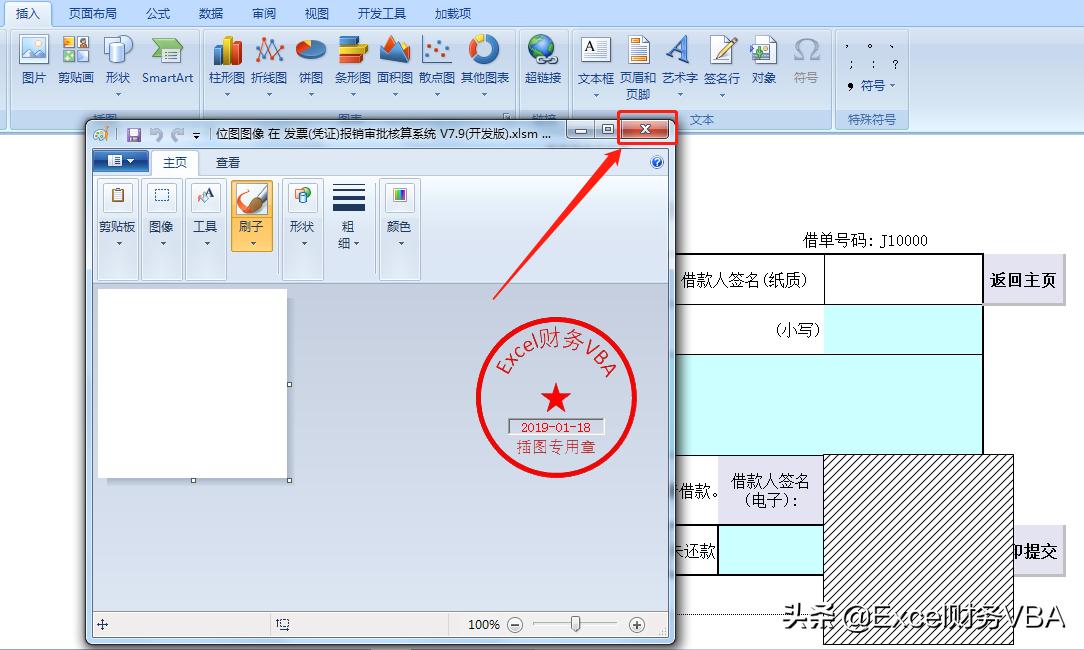This screenshot has height=650, width=1084.
Task: Undo in the Paint quick access toolbar
Action: point(156,134)
